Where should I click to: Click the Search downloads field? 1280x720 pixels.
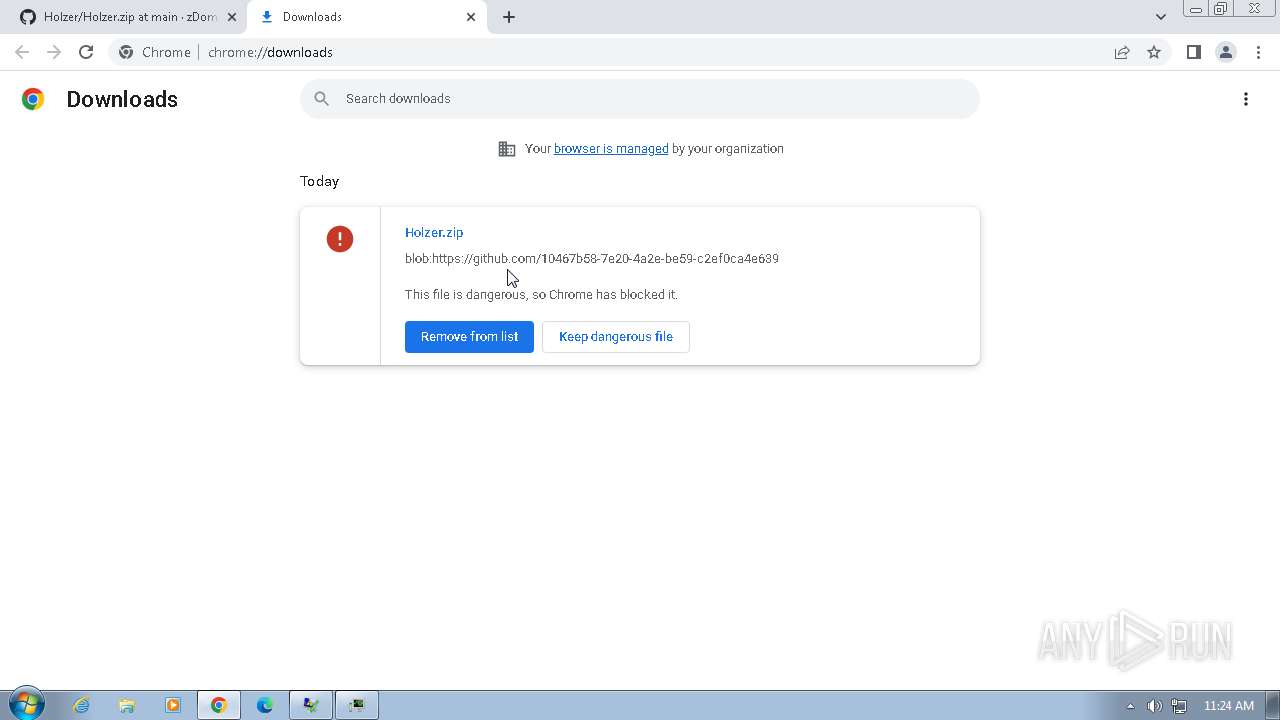(640, 98)
